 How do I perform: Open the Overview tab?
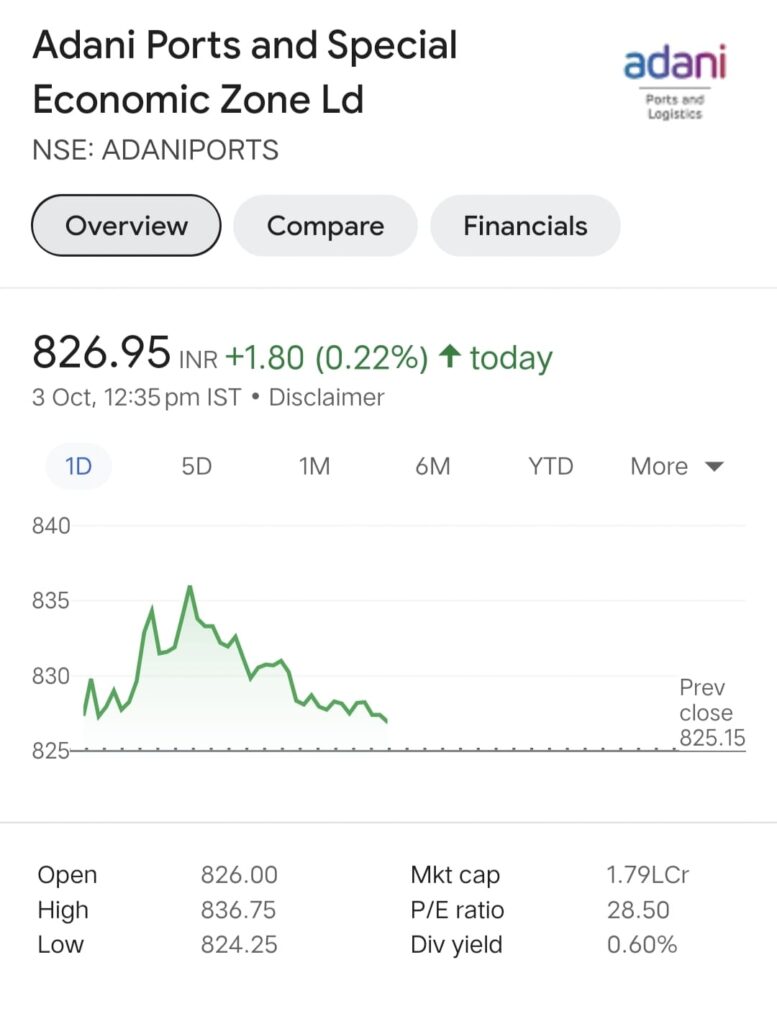(126, 225)
